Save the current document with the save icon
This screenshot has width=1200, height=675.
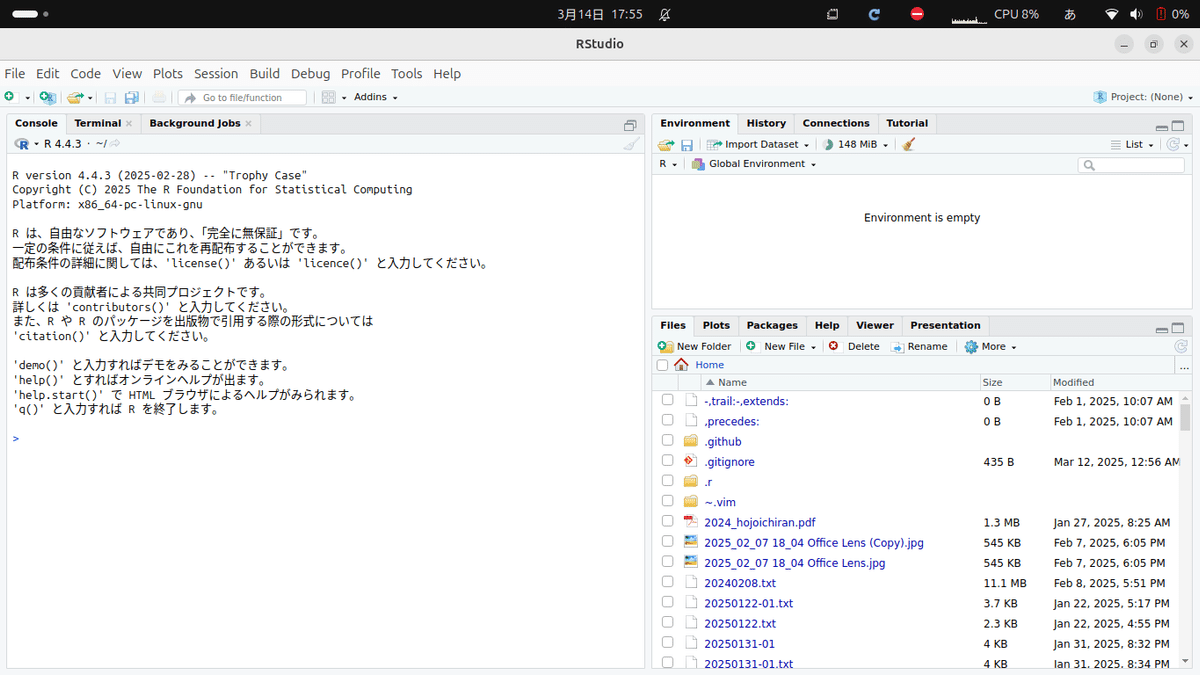click(x=110, y=96)
